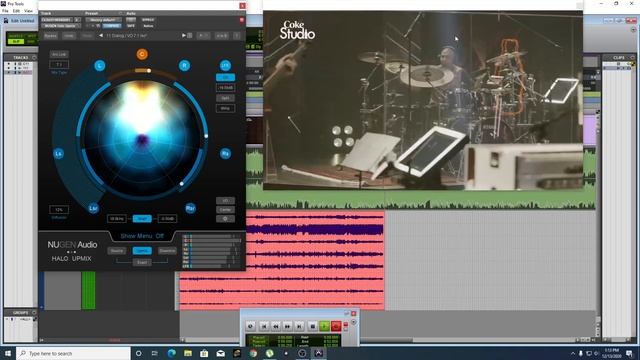Open Microsoft Store from the taskbar
Viewport: 640px width, 360px height.
click(x=204, y=353)
